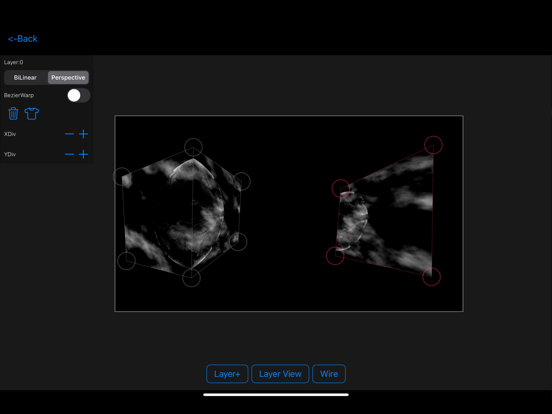Select the lower-left red corner handle
The width and height of the screenshot is (552, 414).
click(335, 256)
